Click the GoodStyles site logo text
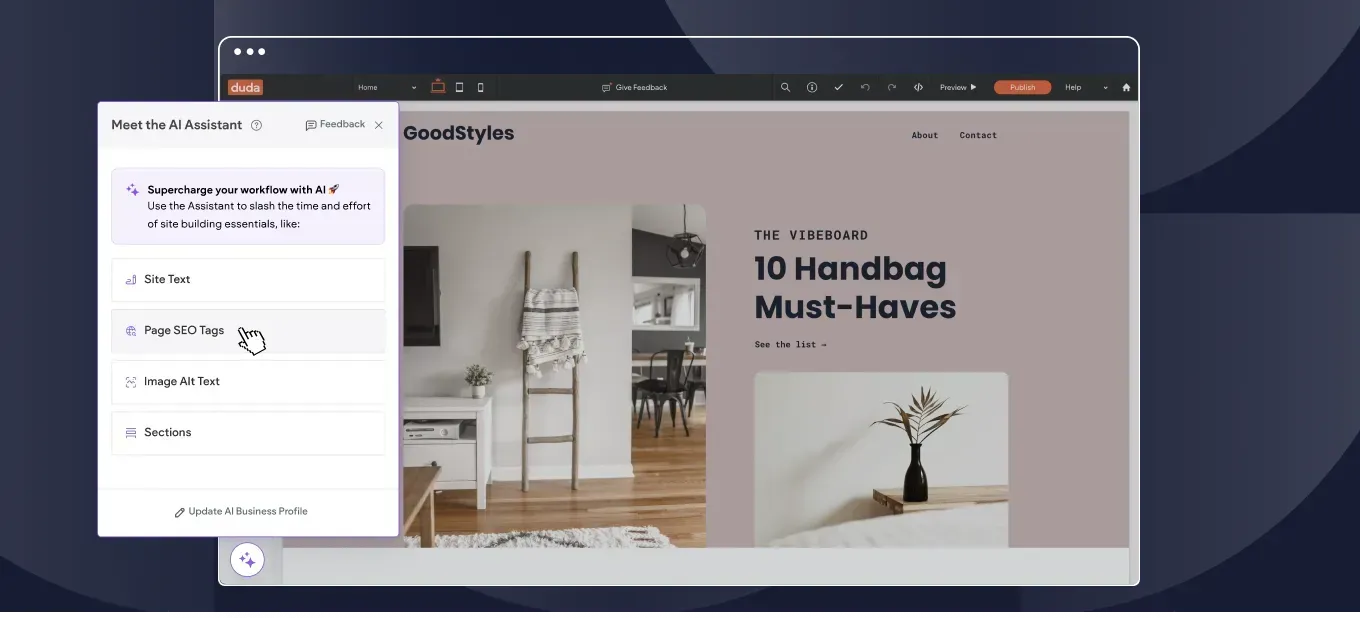This screenshot has width=1360, height=618. click(x=458, y=133)
